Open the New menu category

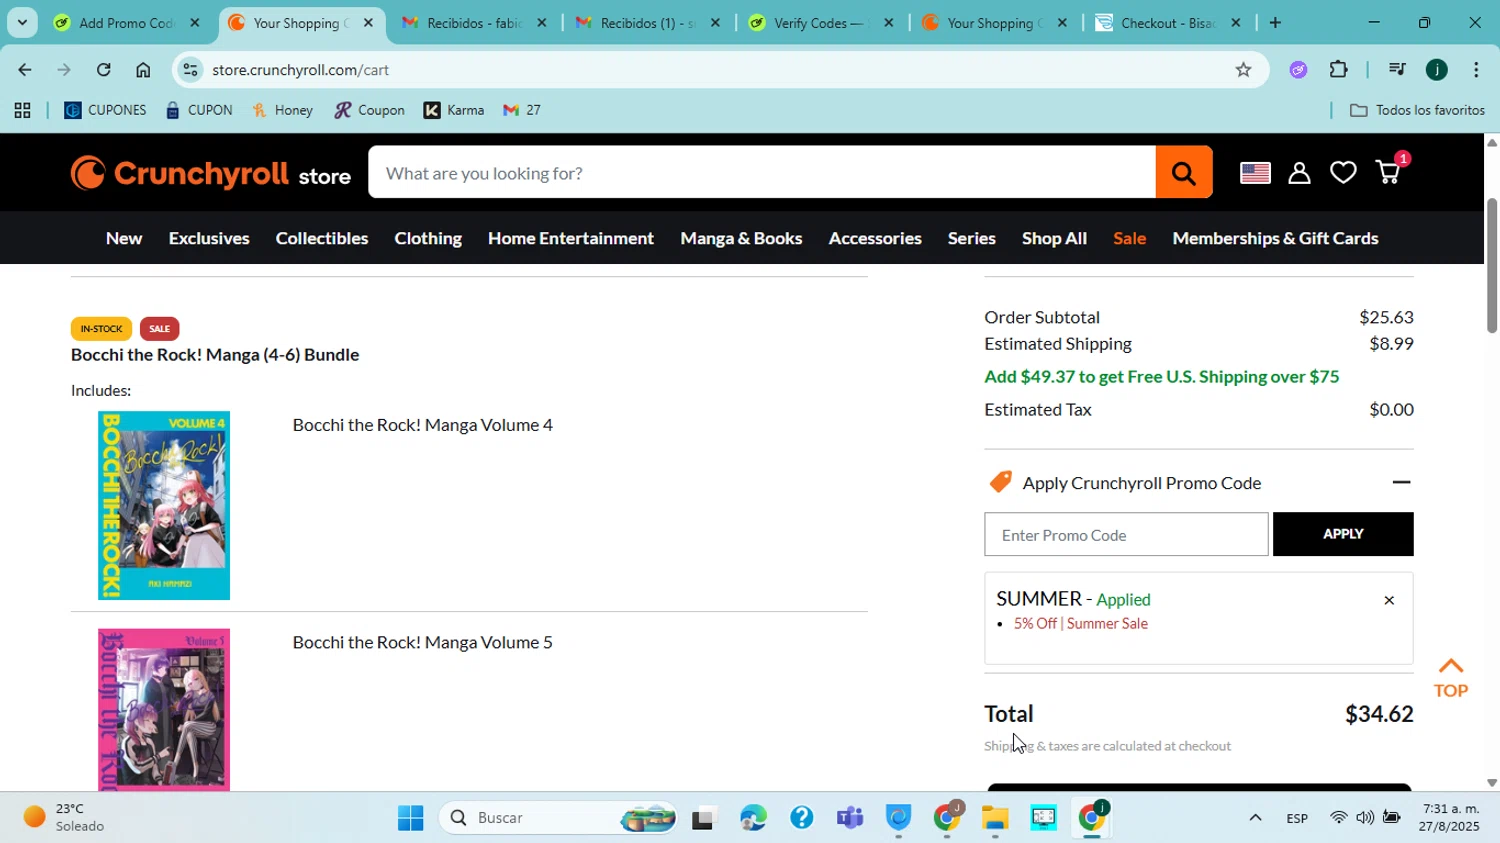click(x=124, y=238)
